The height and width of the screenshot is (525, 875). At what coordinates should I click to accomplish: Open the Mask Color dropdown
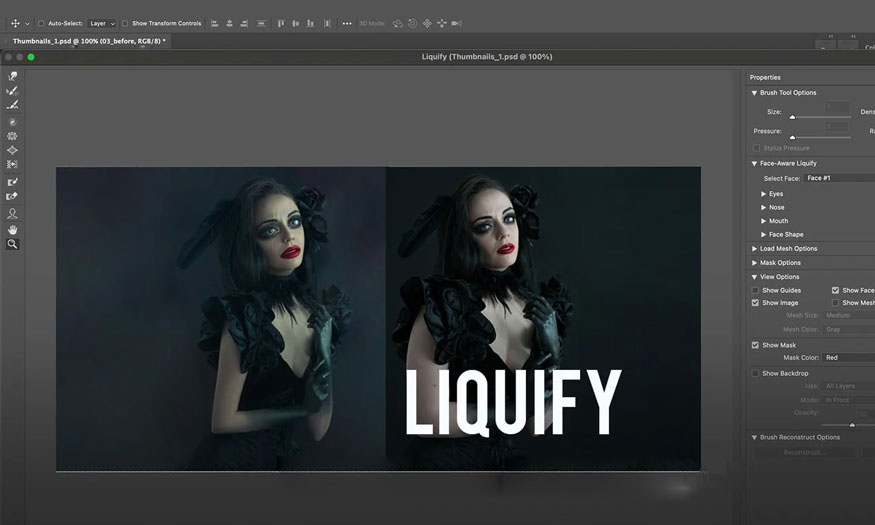click(x=849, y=358)
